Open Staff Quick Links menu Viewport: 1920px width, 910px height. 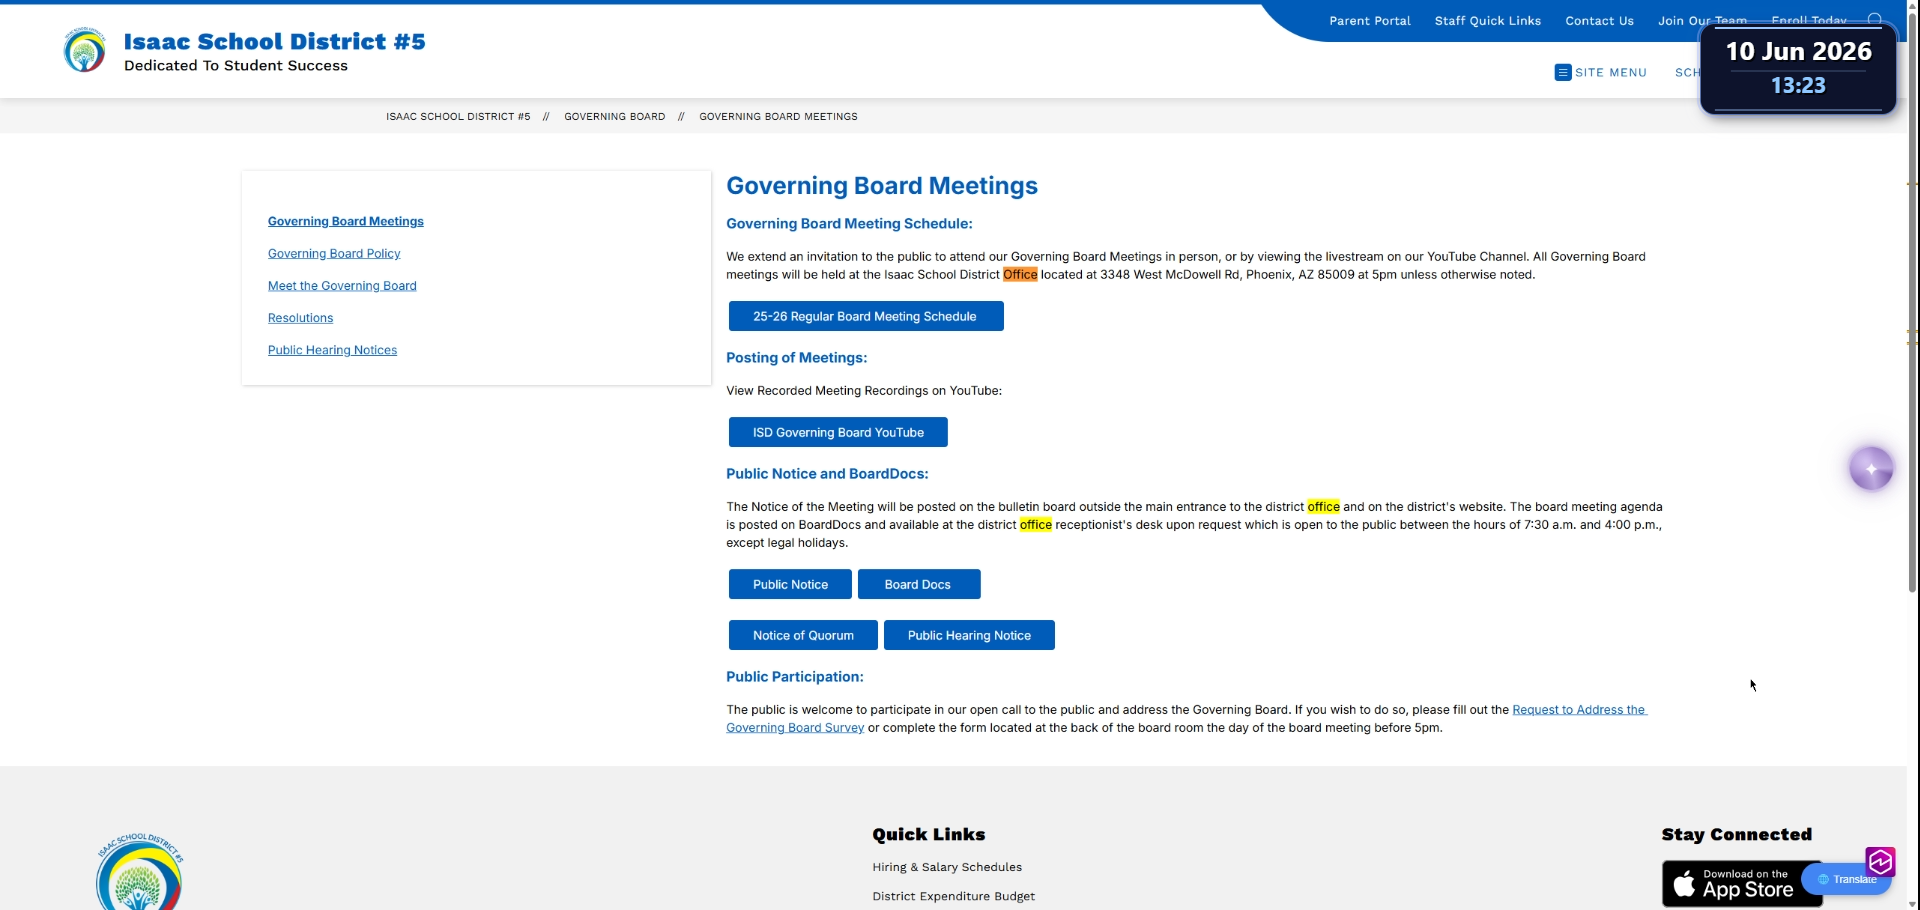click(x=1487, y=21)
